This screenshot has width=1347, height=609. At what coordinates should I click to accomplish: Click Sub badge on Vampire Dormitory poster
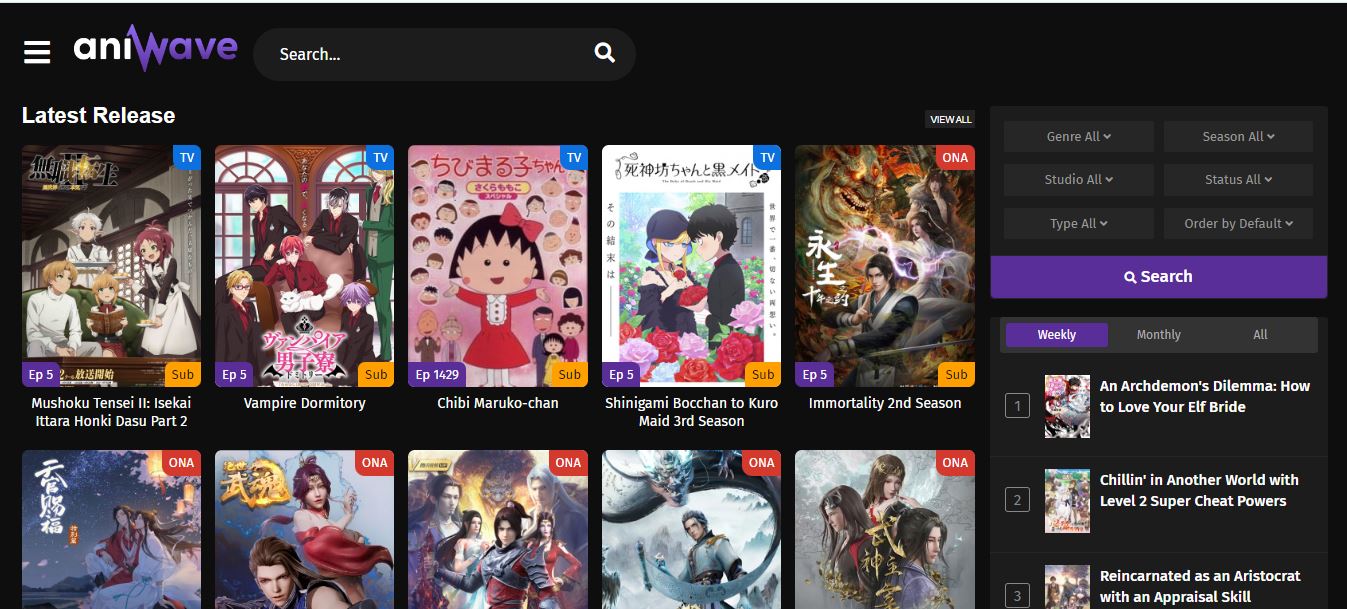[x=376, y=375]
